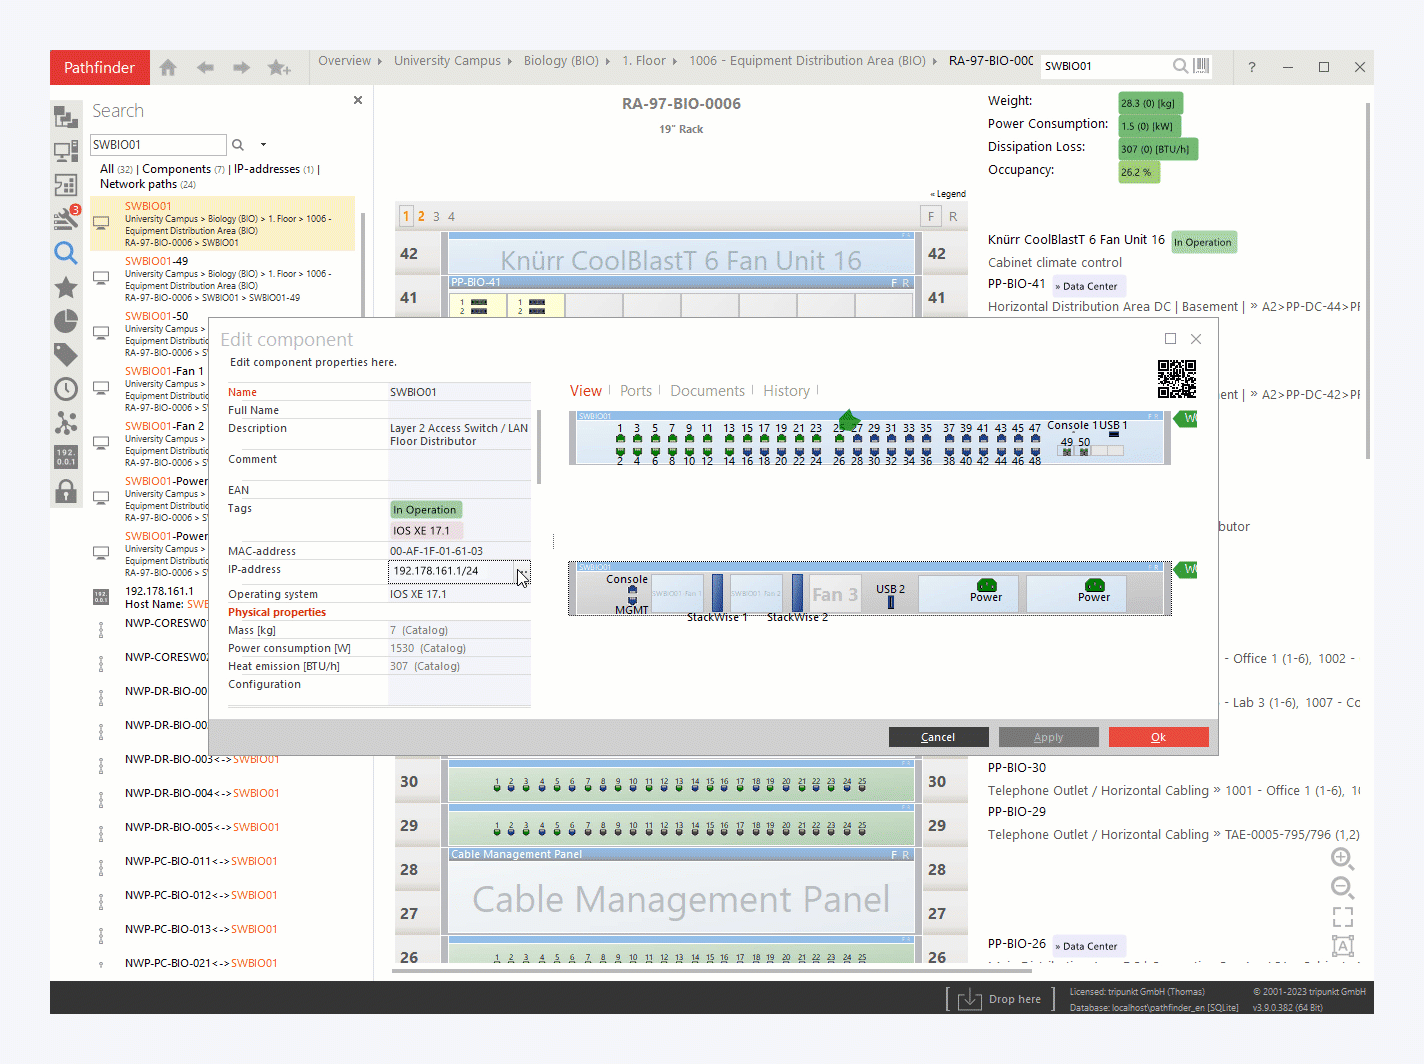
Task: Open the maintenance tasks icon with red badge
Action: pos(66,218)
